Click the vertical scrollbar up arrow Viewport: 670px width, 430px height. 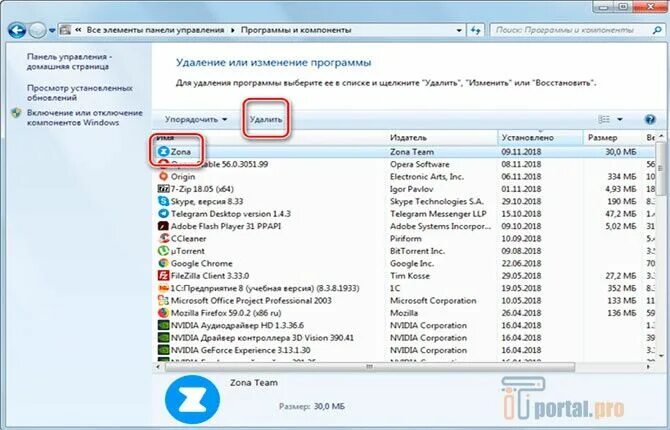tap(661, 136)
